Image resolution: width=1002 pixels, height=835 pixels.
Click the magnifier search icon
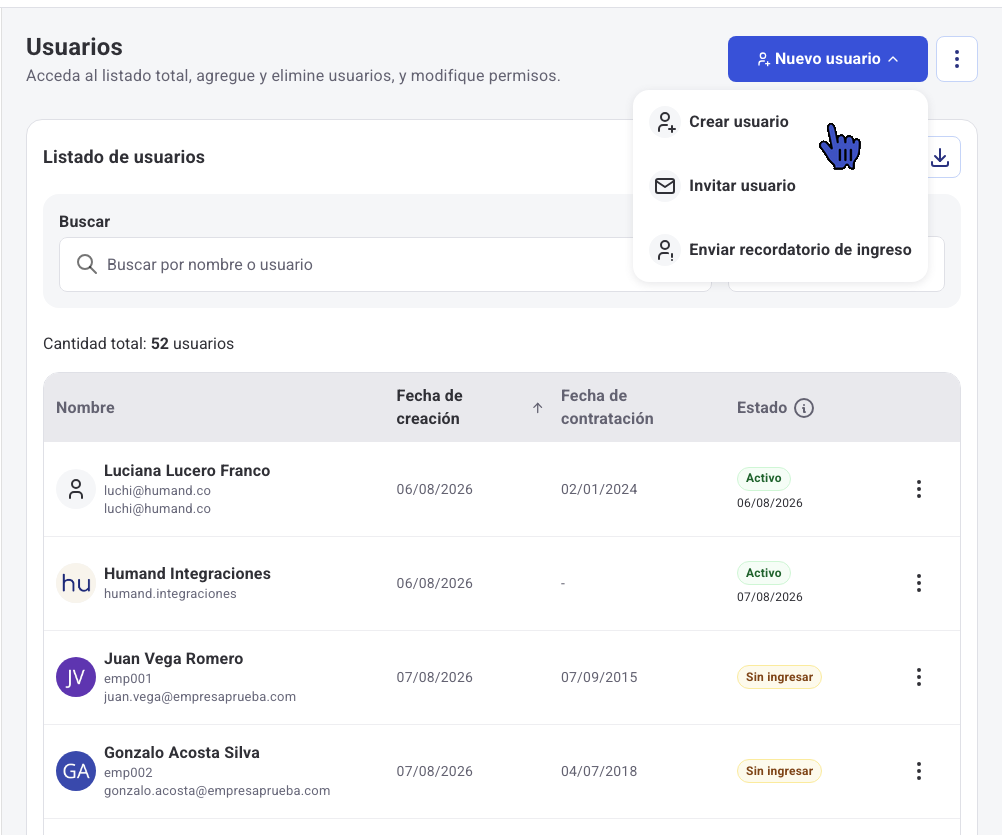[x=87, y=264]
